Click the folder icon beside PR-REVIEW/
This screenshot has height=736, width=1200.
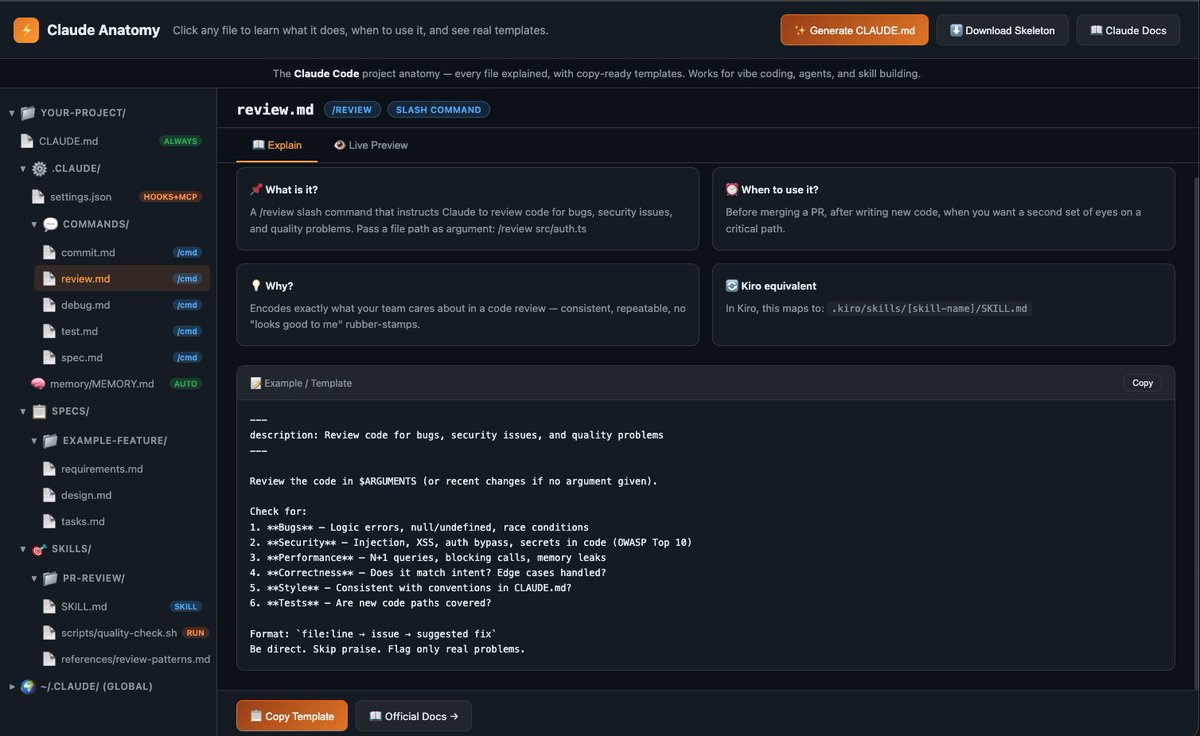pos(50,578)
